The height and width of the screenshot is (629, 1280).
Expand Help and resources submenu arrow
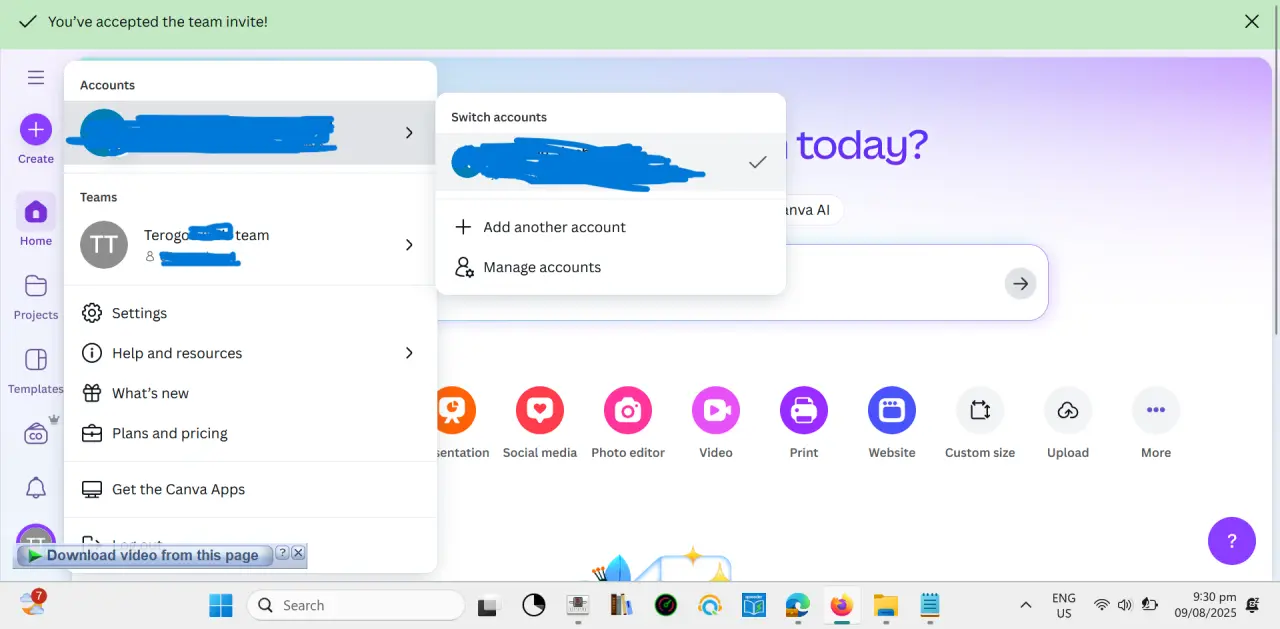408,353
